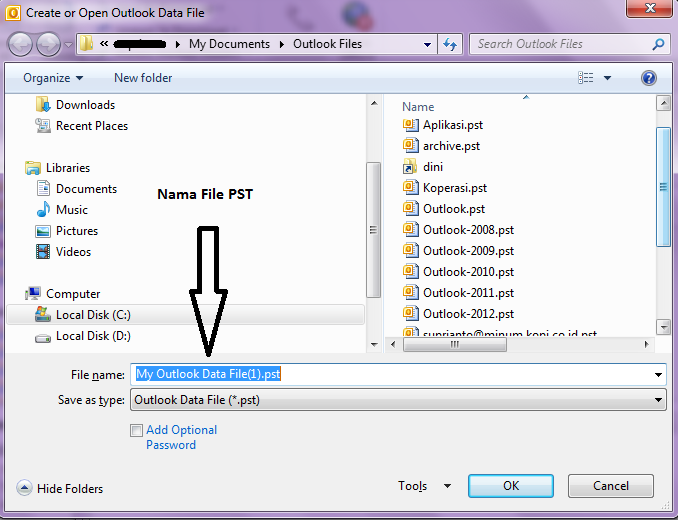
Task: Click the file list horizontal scrollbar thumb
Action: pos(454,345)
